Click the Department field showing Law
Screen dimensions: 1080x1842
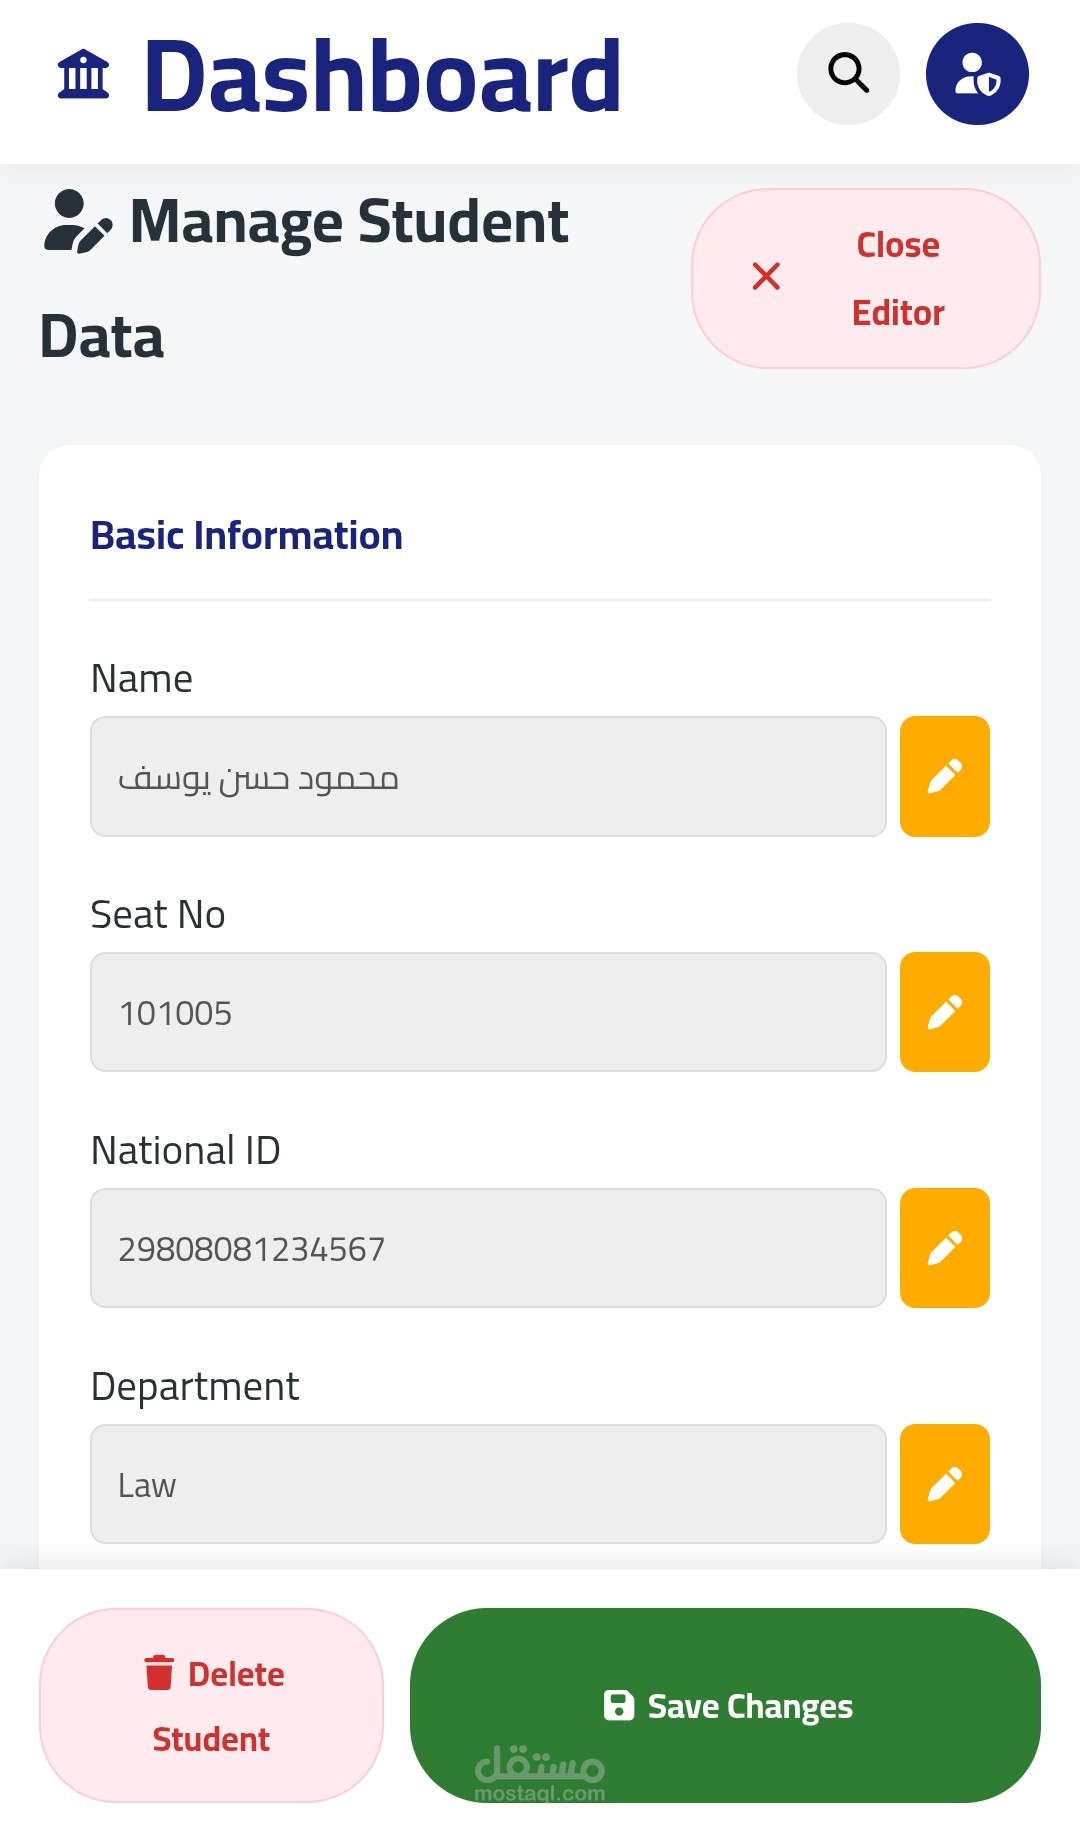tap(488, 1485)
